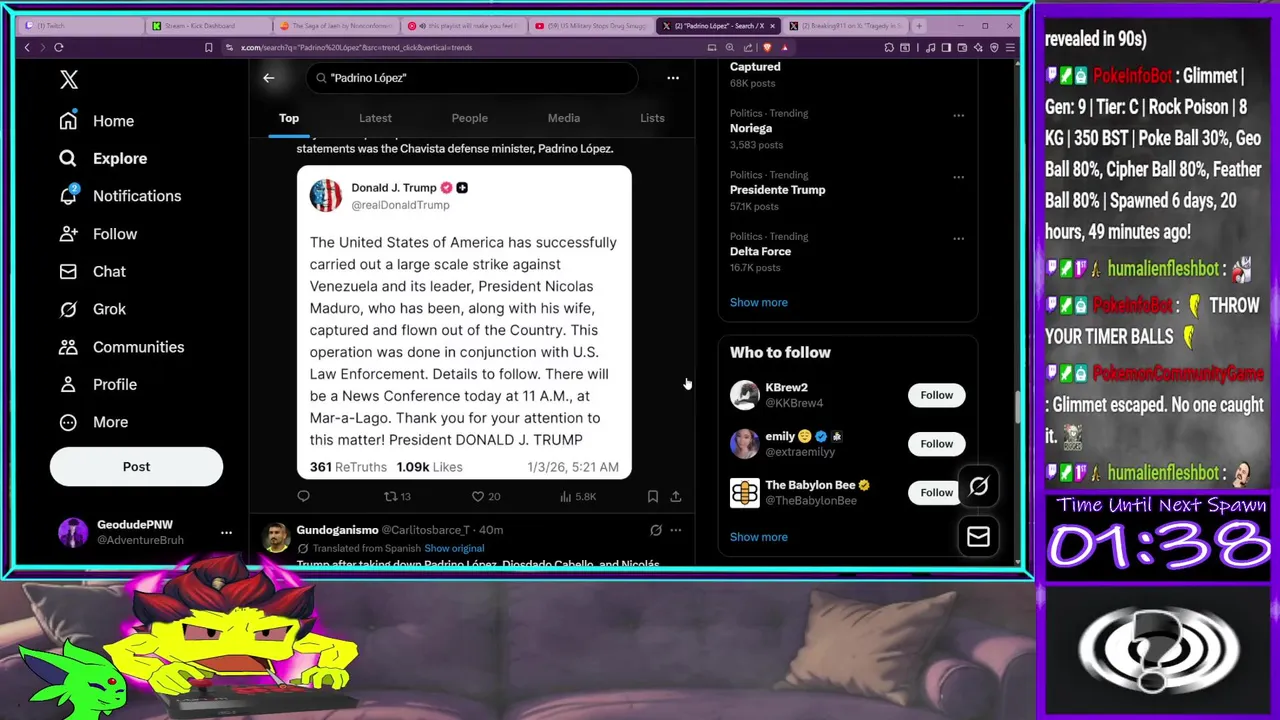Screen dimensions: 1280x720
Task: Switch to the Latest tab
Action: click(375, 118)
